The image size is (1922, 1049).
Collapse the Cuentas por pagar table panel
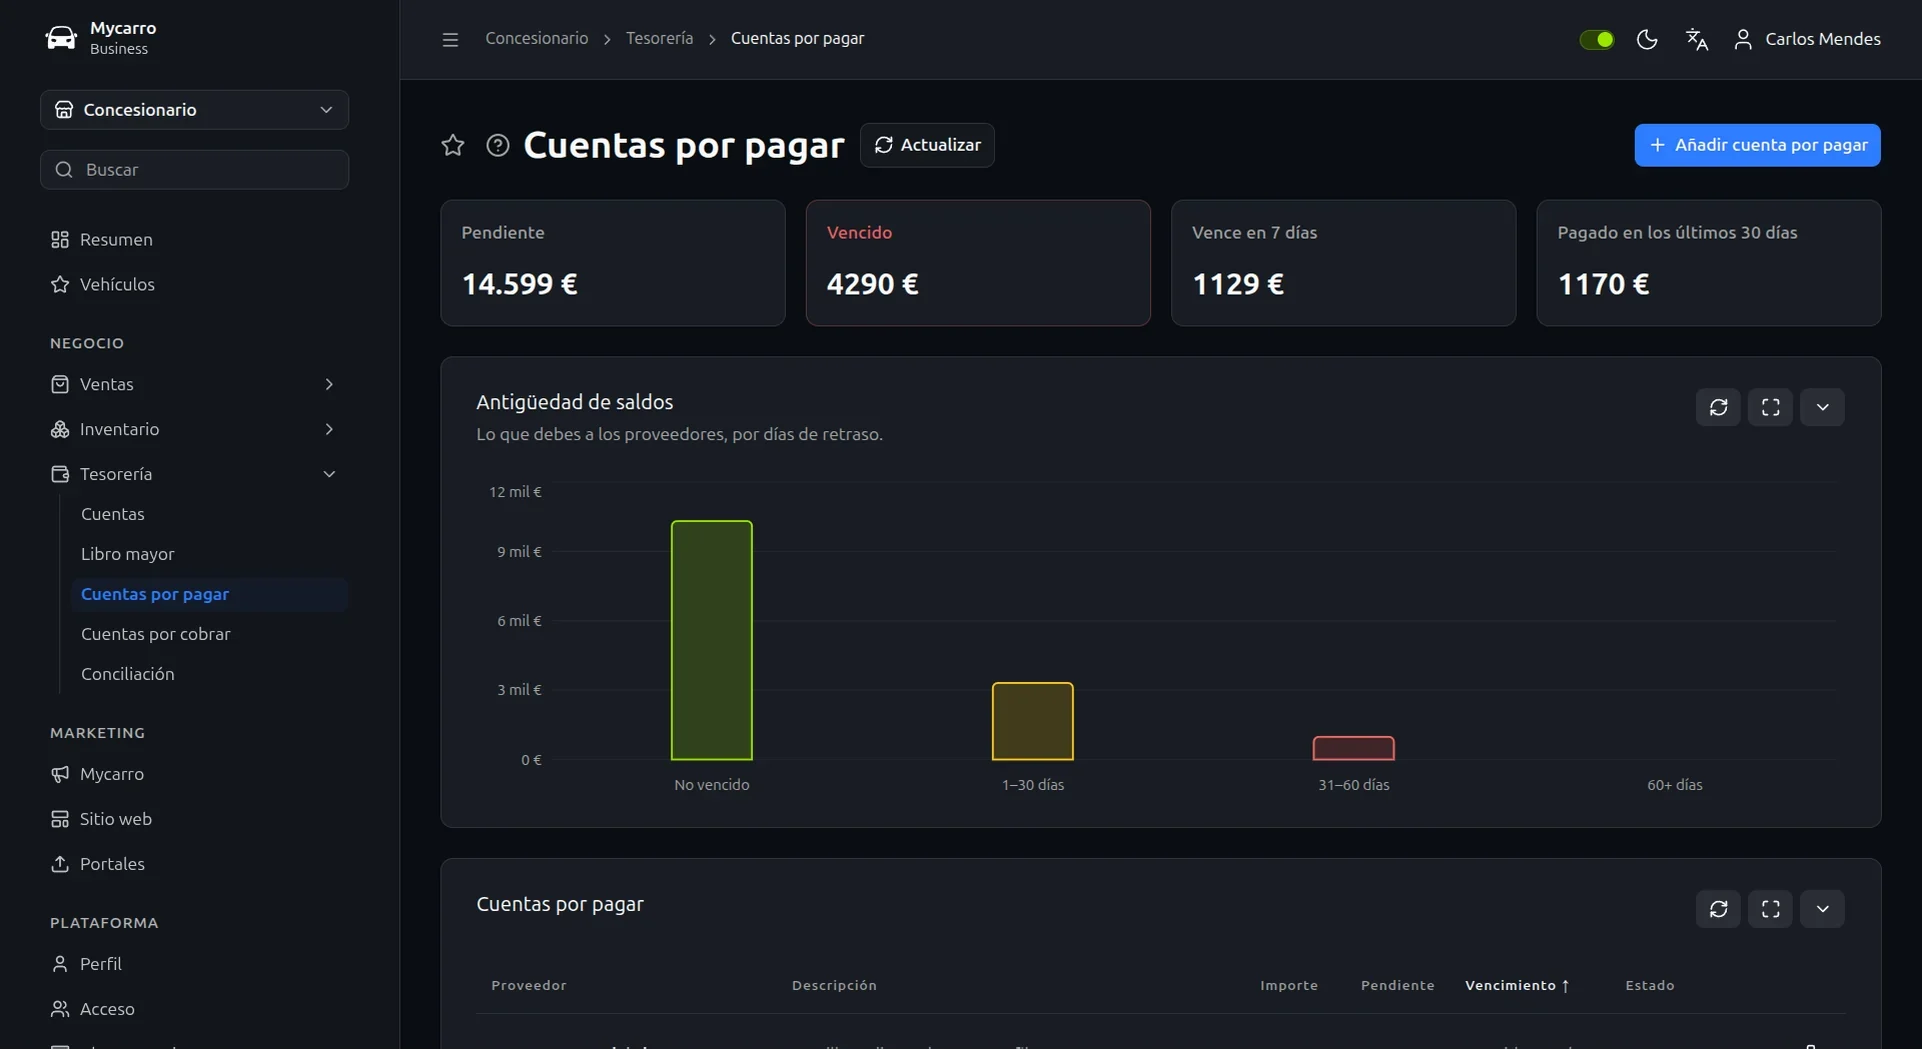pyautogui.click(x=1822, y=909)
